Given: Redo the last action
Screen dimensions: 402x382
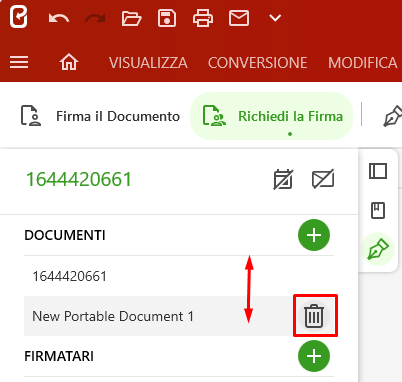Looking at the screenshot, I should pyautogui.click(x=95, y=18).
